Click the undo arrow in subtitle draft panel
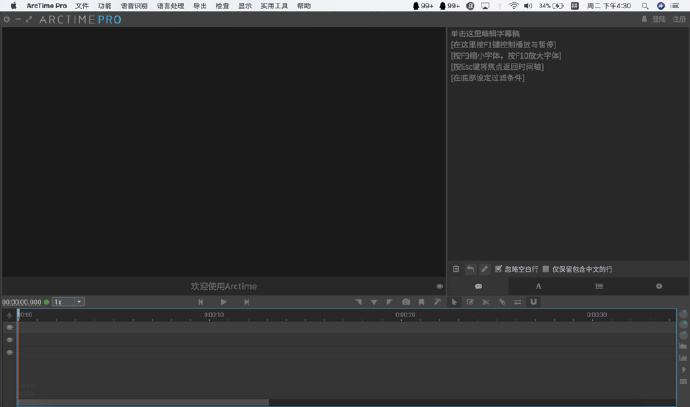Screen dimensions: 690x407 pos(470,269)
